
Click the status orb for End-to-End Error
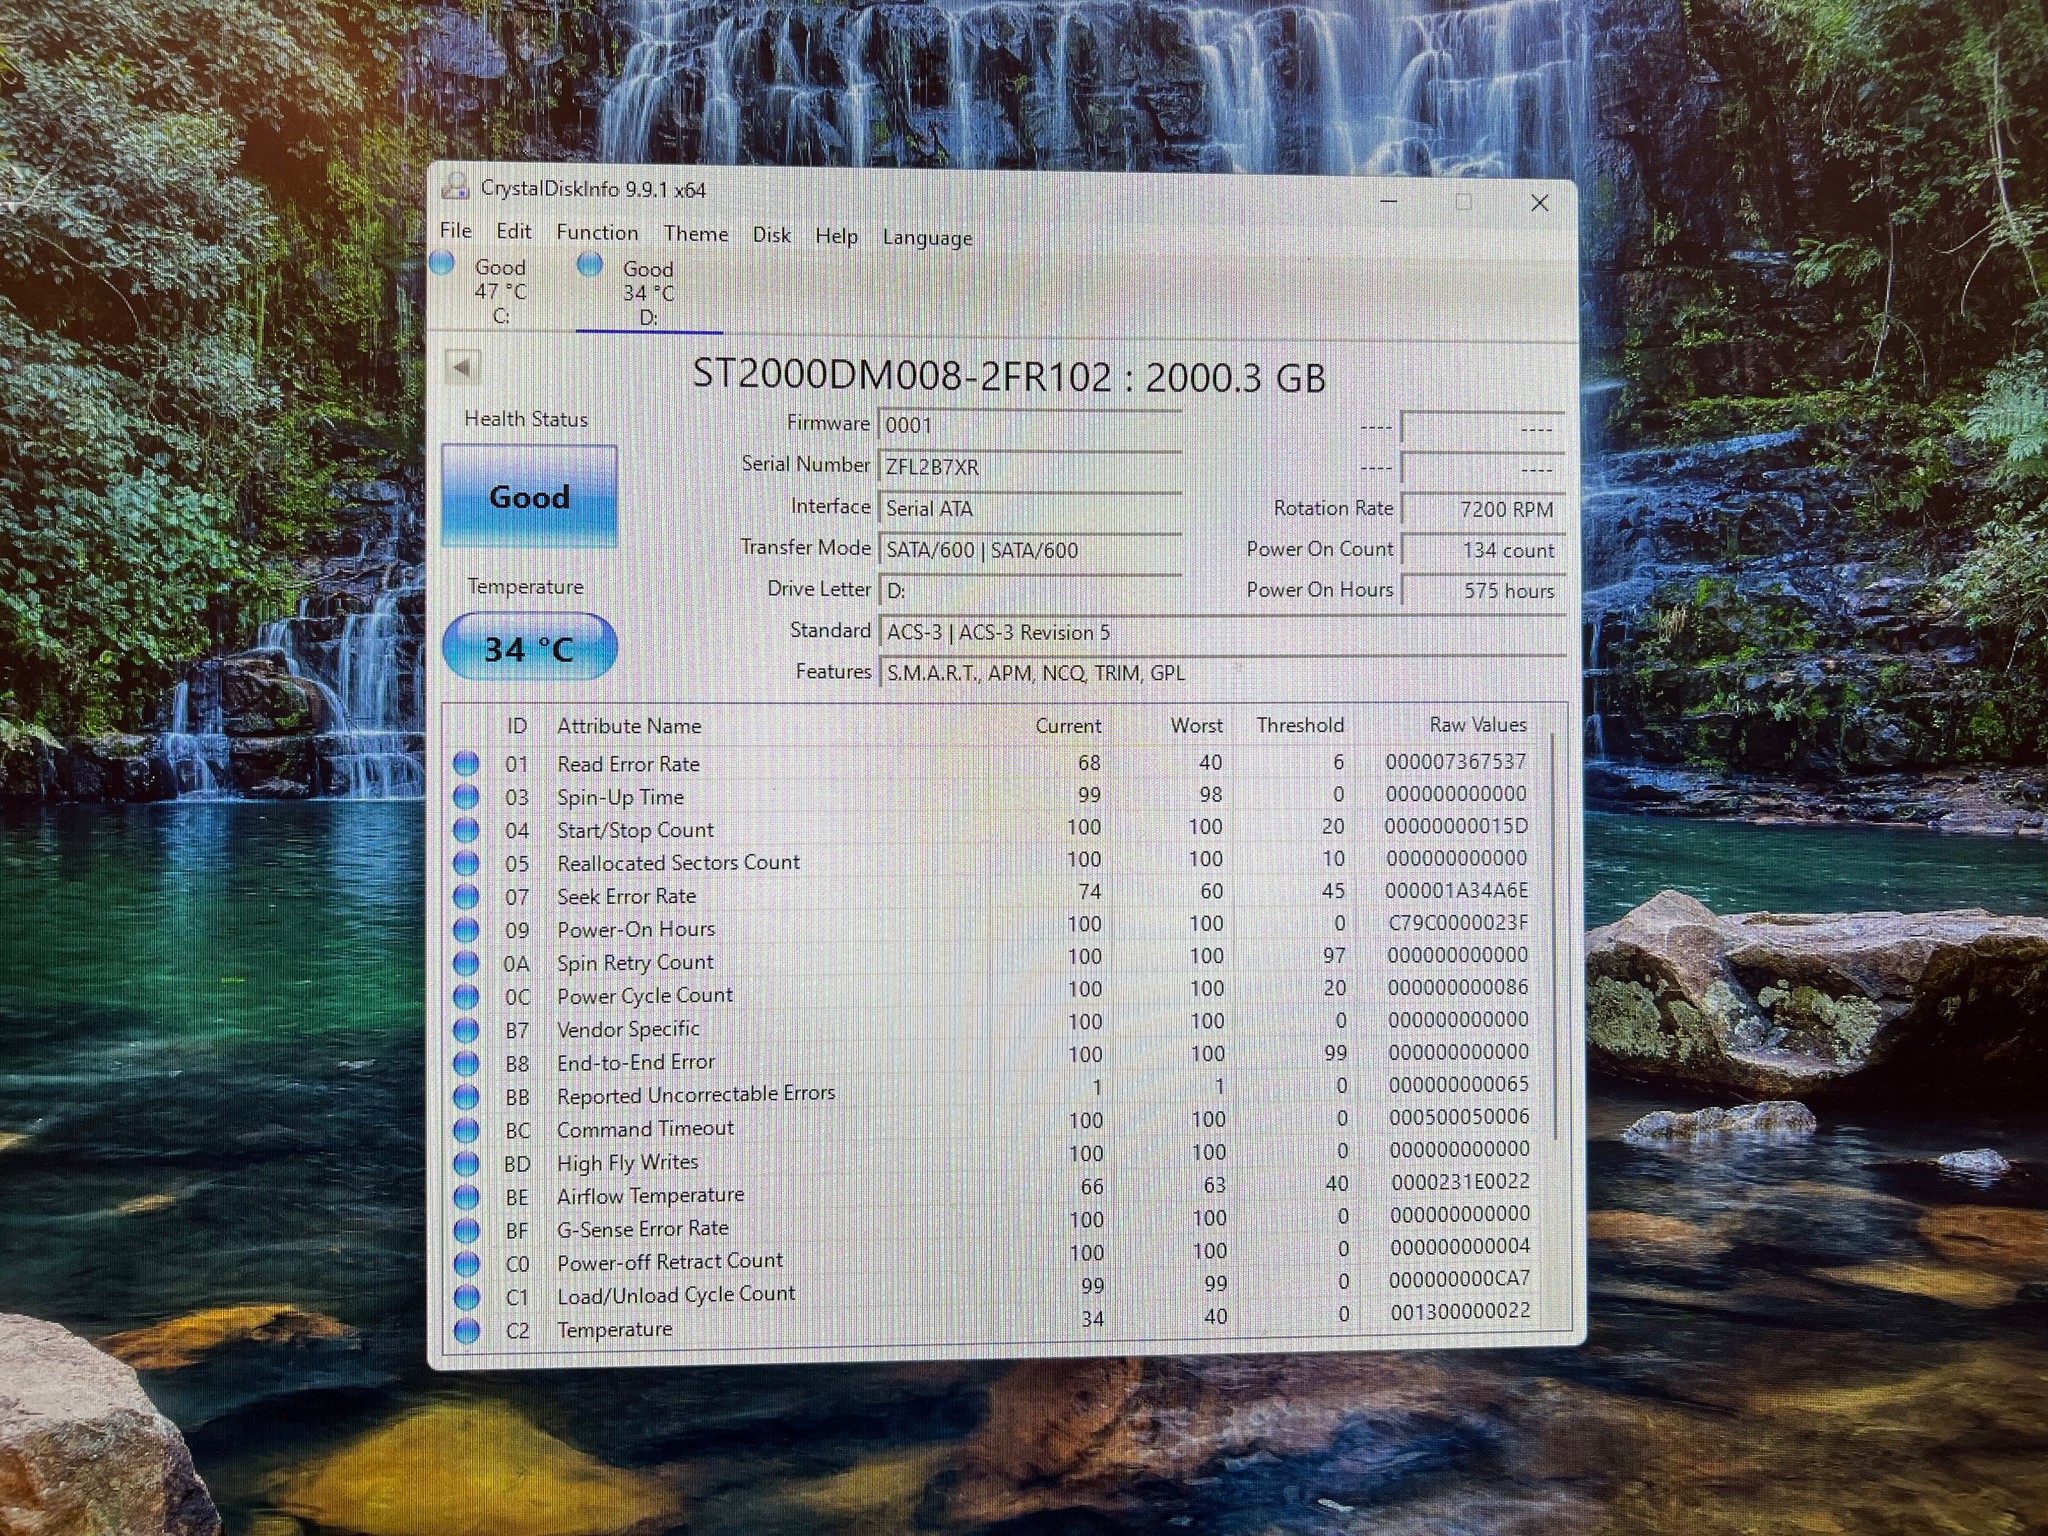tap(466, 1063)
